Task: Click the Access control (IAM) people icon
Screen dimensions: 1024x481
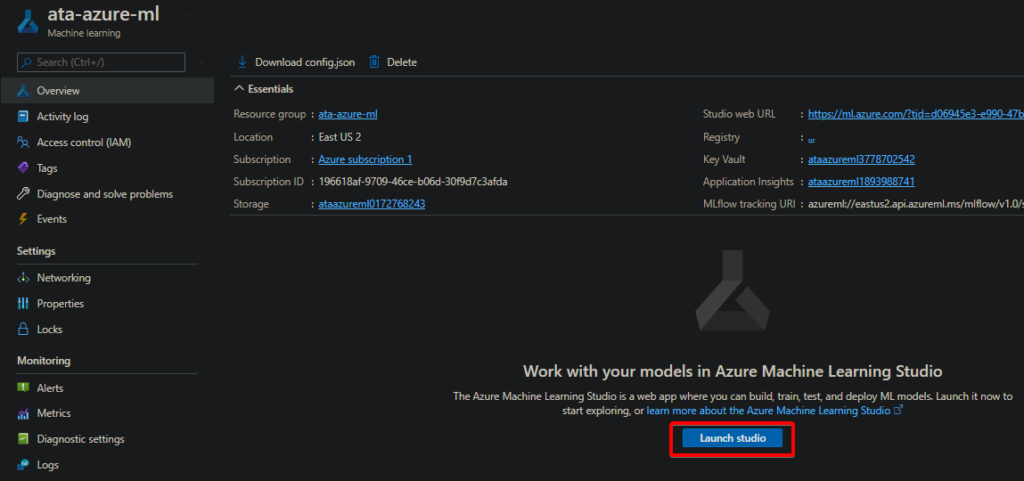Action: 24,142
